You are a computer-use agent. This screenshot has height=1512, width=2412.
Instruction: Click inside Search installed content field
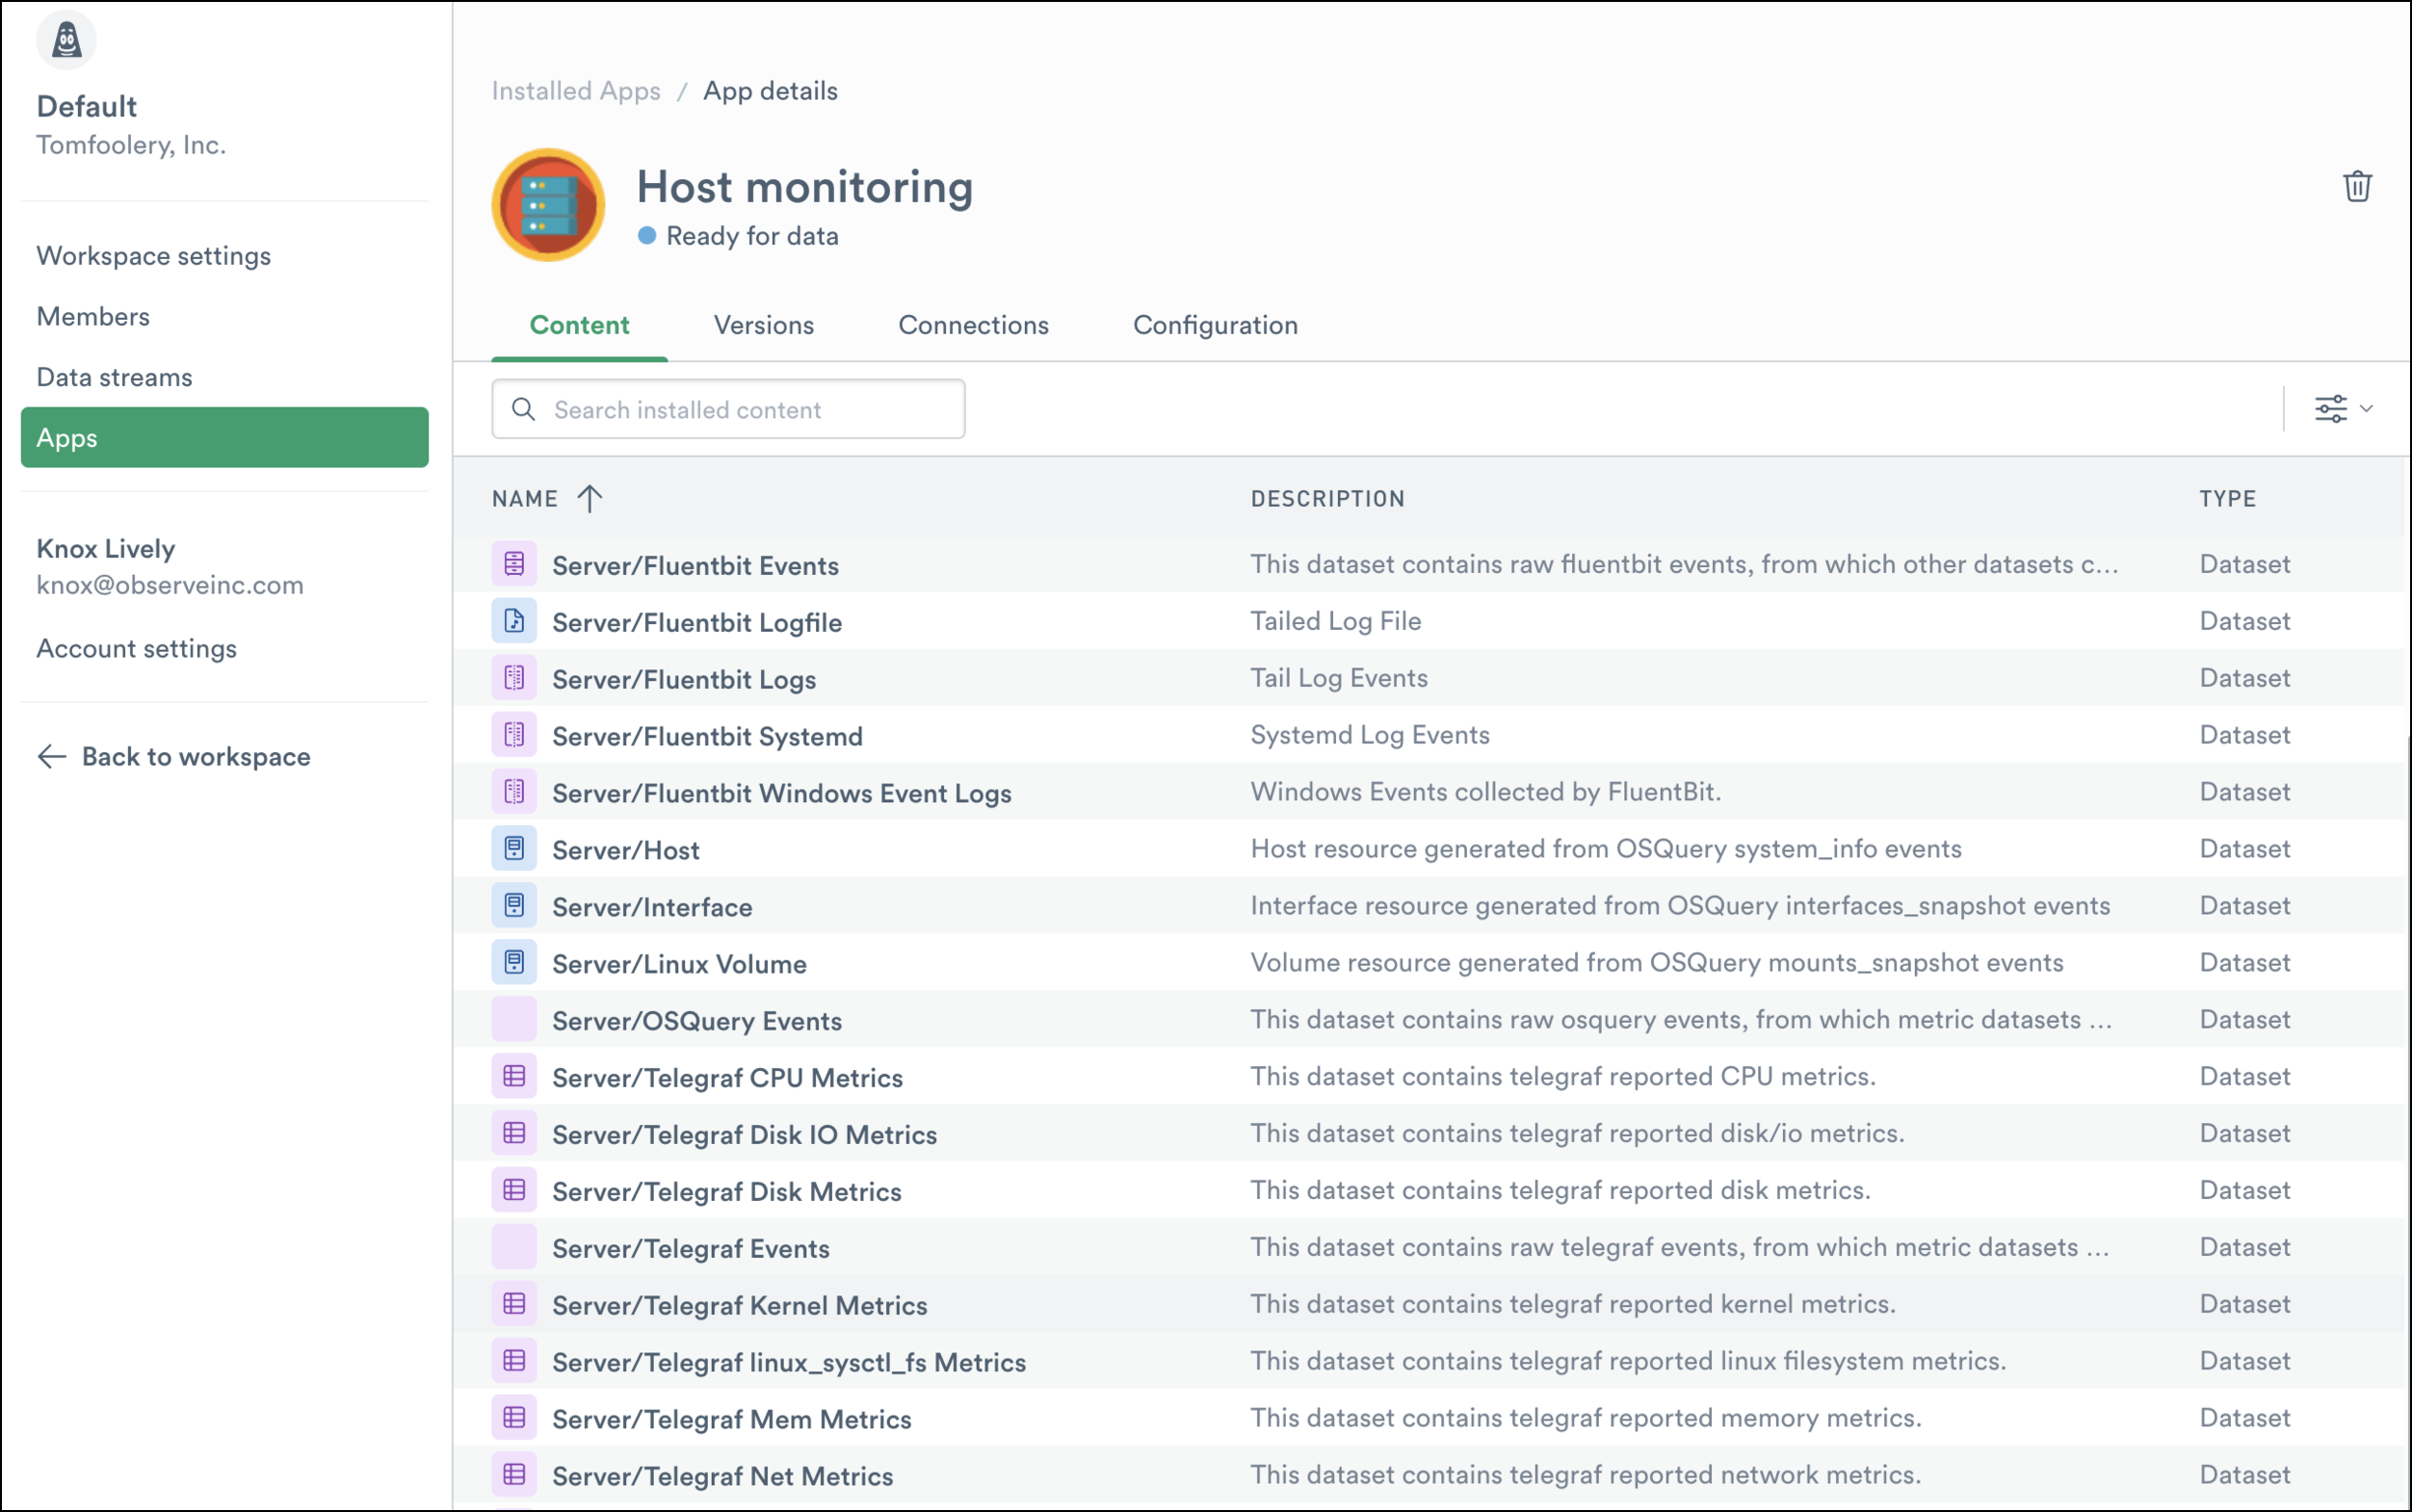pos(728,409)
